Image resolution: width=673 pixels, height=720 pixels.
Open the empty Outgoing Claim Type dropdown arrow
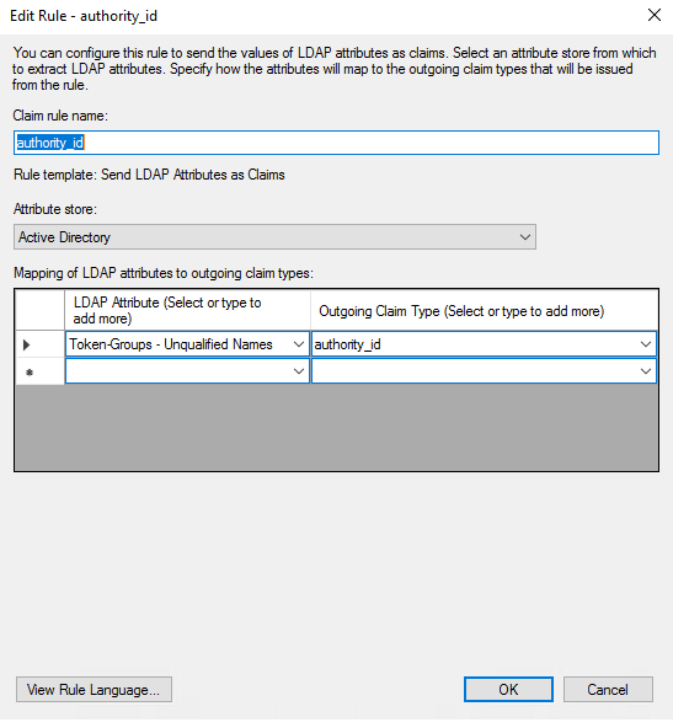click(645, 371)
